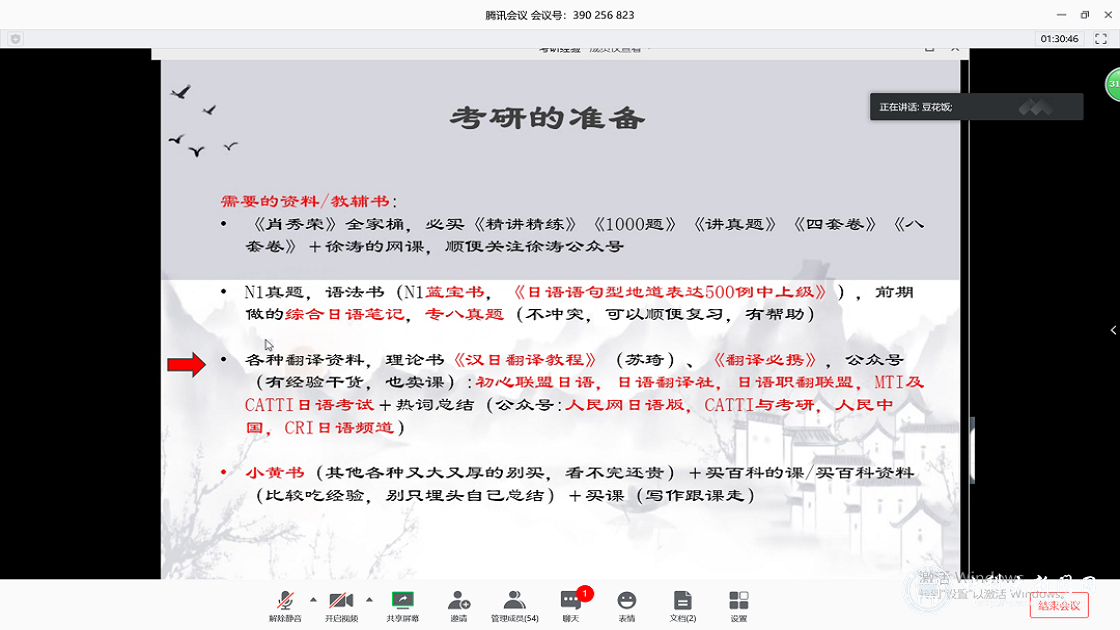Viewport: 1120px width, 630px height.
Task: Expand audio options arrow beside 解除静音
Action: (313, 600)
